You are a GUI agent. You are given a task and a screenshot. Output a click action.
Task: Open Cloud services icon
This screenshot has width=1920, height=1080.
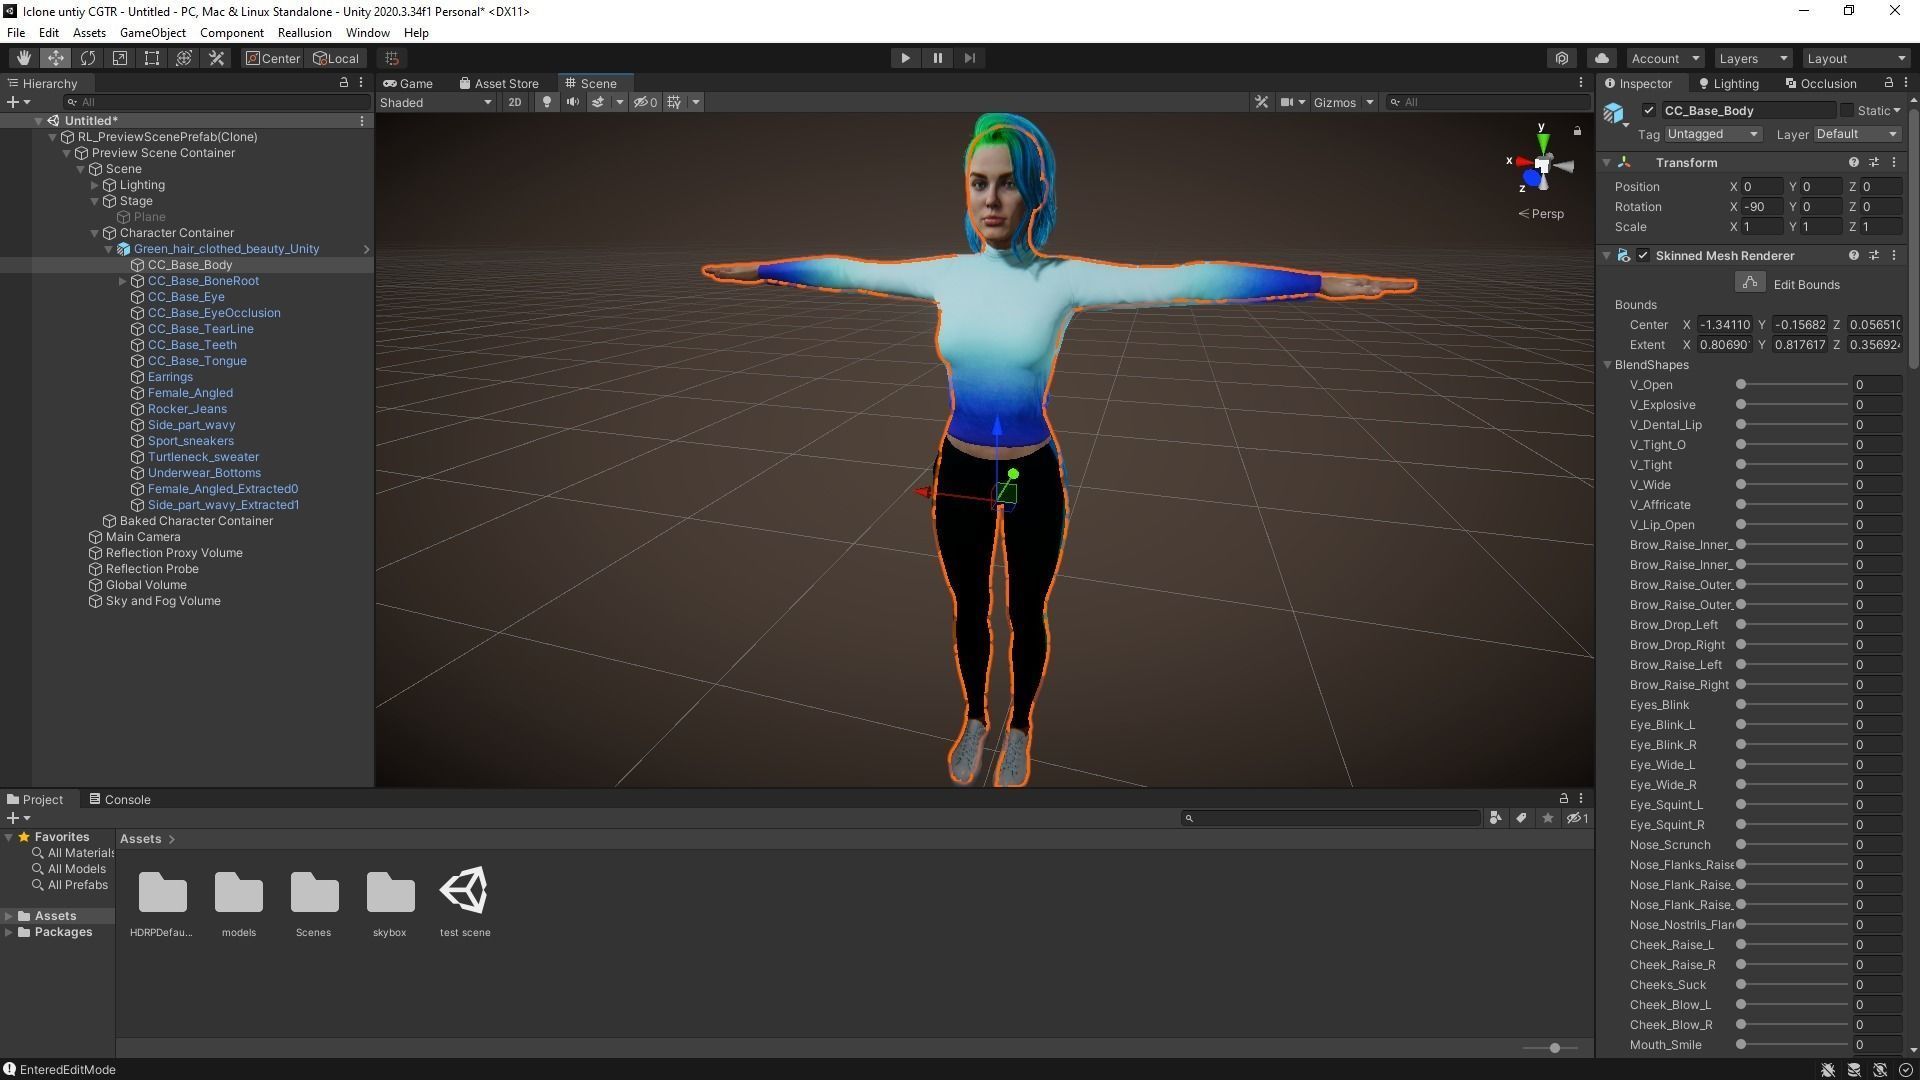pos(1601,58)
